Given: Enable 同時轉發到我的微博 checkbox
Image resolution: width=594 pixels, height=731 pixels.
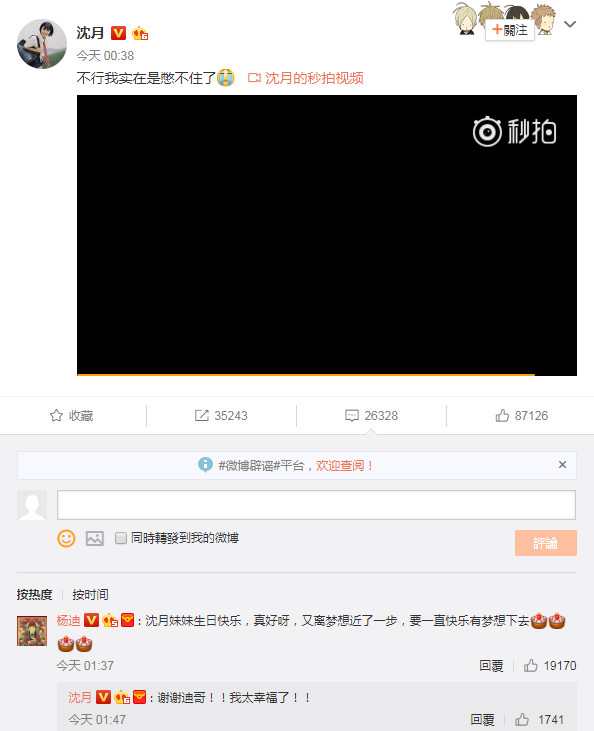Looking at the screenshot, I should click(121, 538).
